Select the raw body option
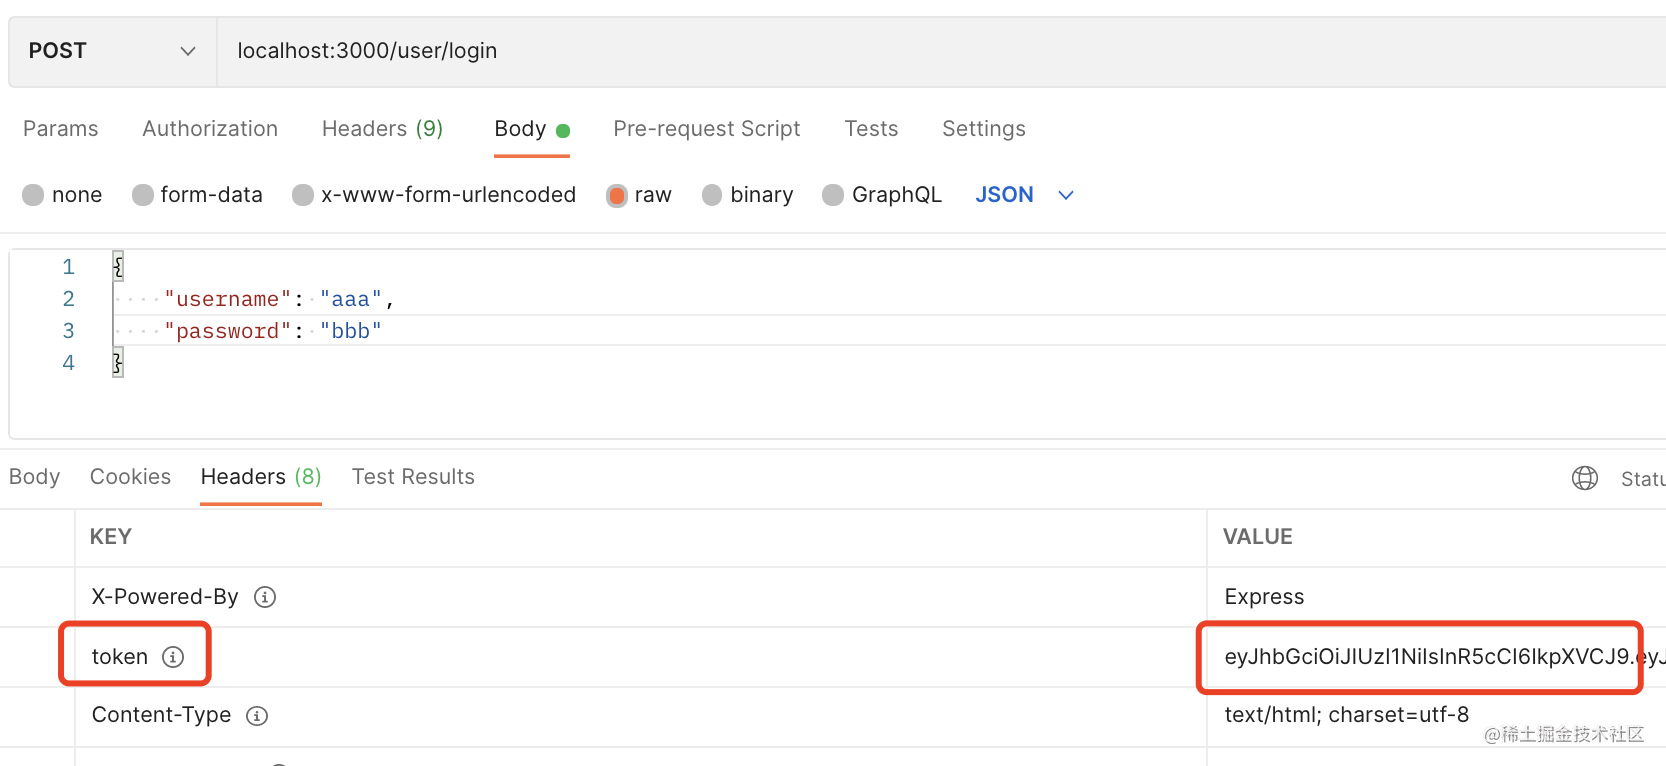 click(x=617, y=195)
